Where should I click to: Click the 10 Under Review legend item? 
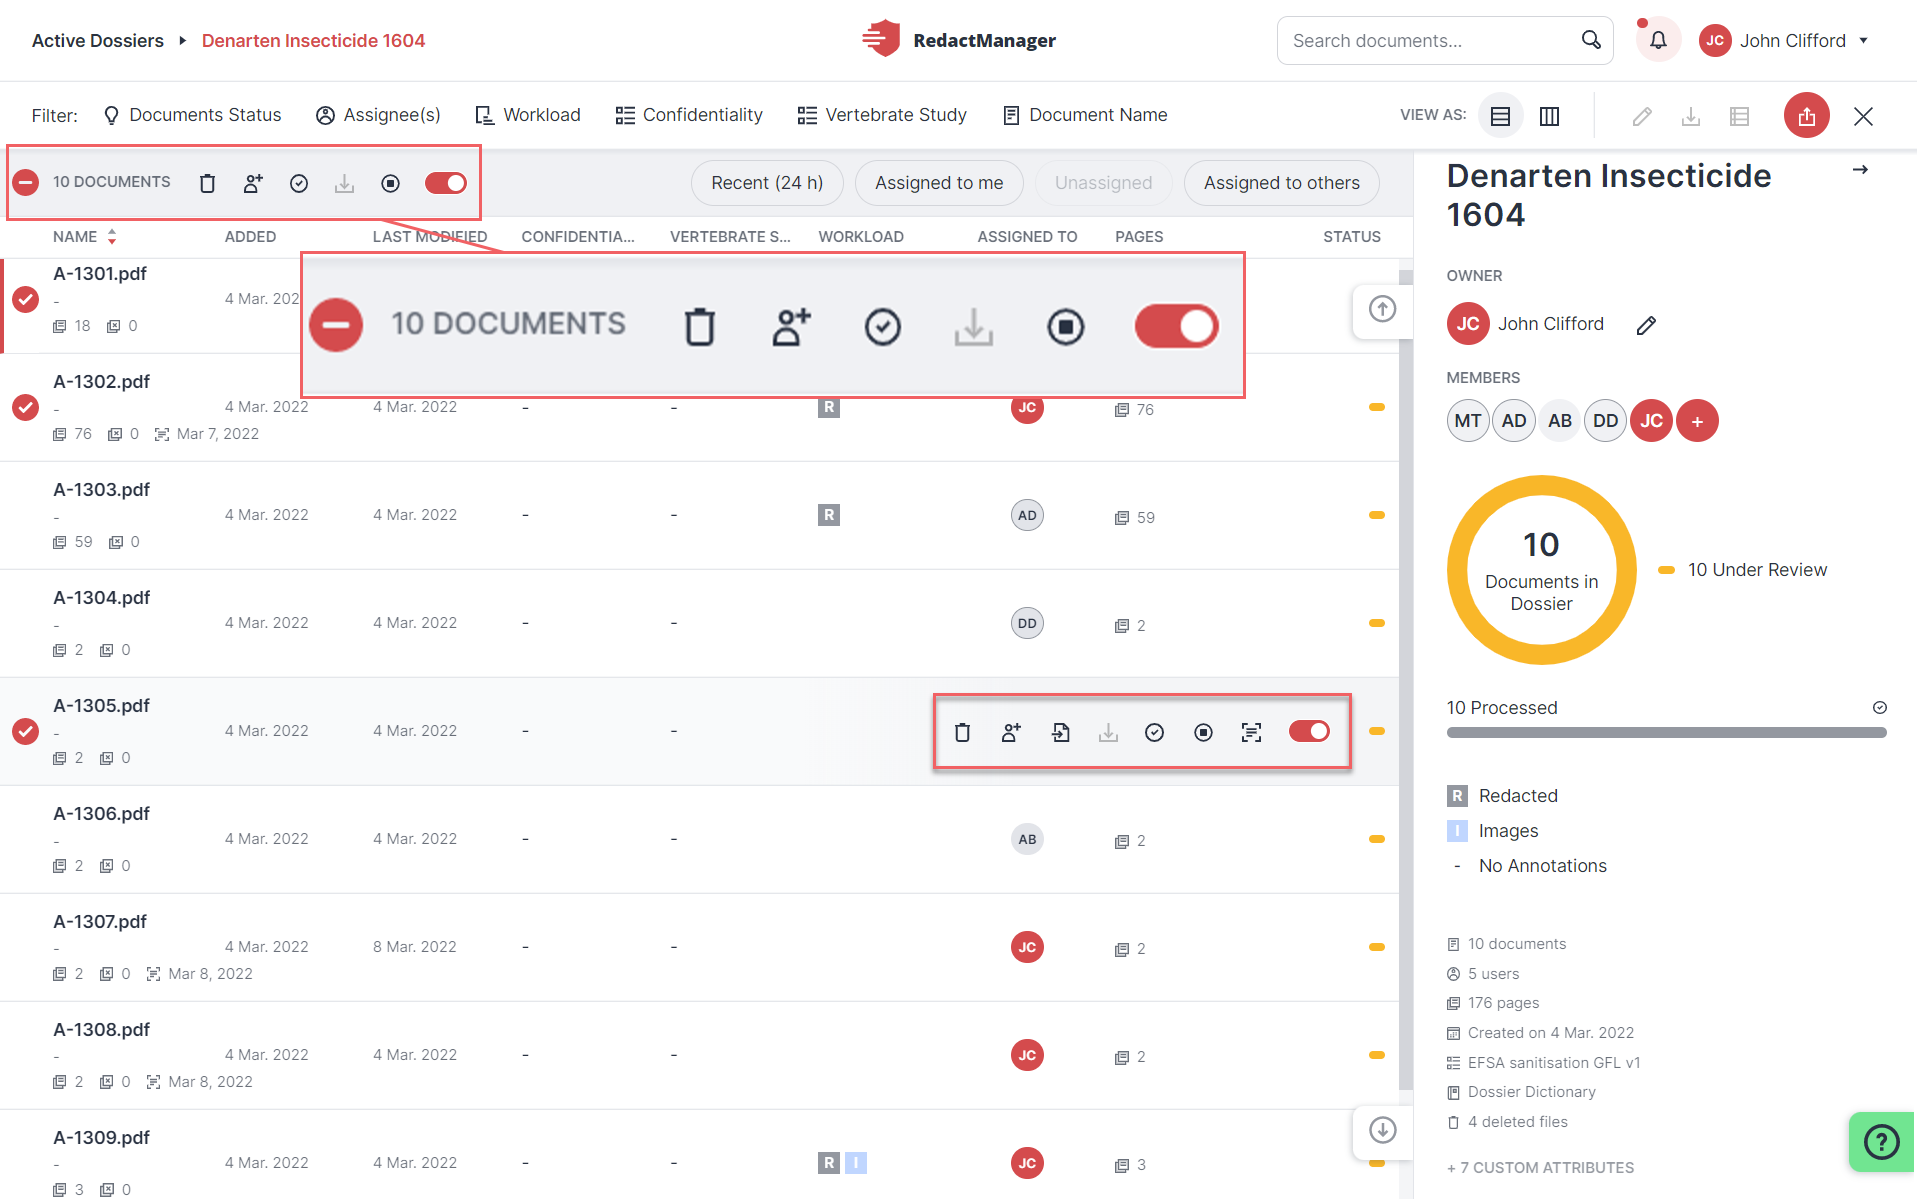click(1743, 570)
